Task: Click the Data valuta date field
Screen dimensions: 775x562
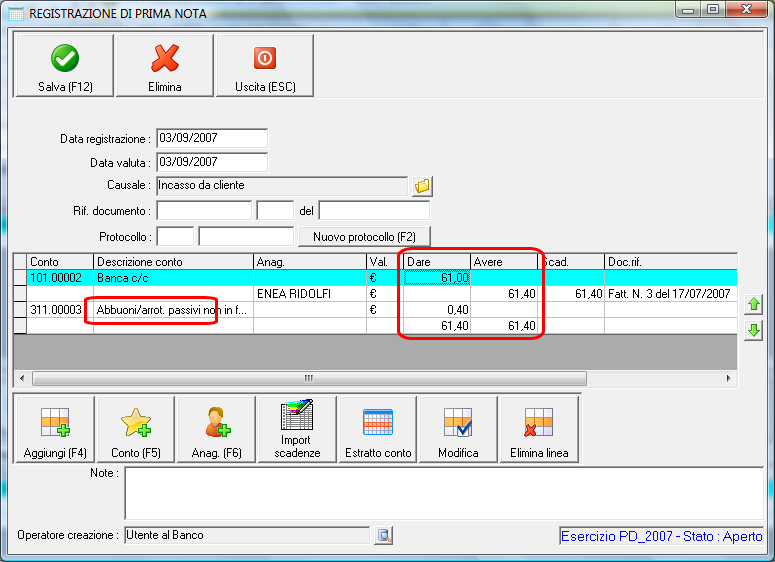Action: 212,162
